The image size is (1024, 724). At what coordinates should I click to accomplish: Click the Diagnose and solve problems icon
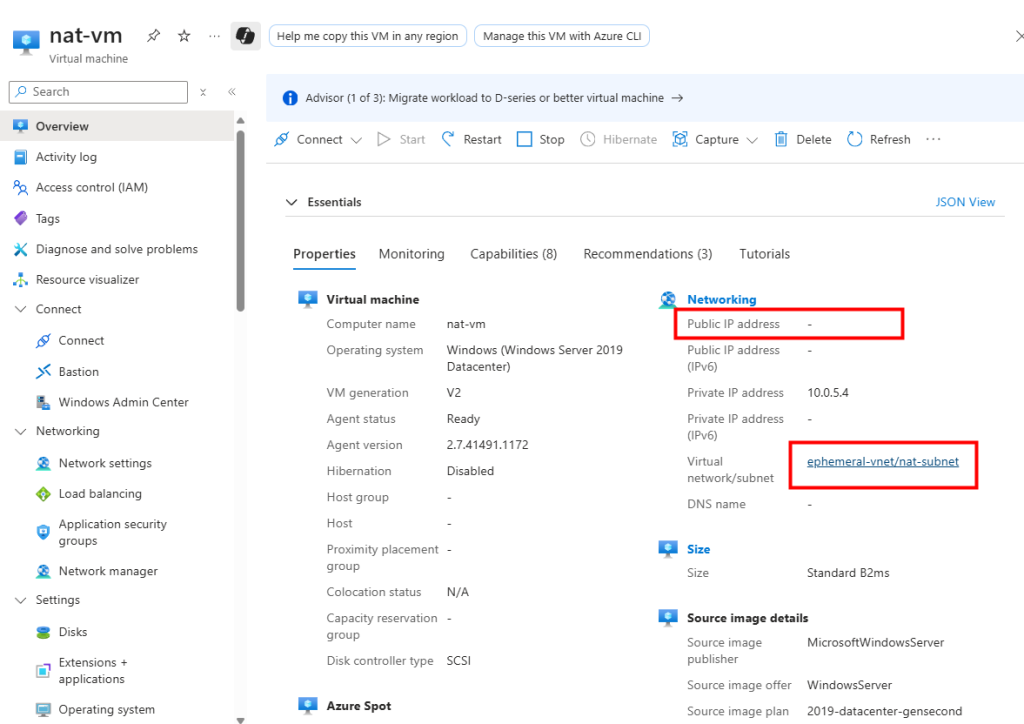(x=21, y=249)
